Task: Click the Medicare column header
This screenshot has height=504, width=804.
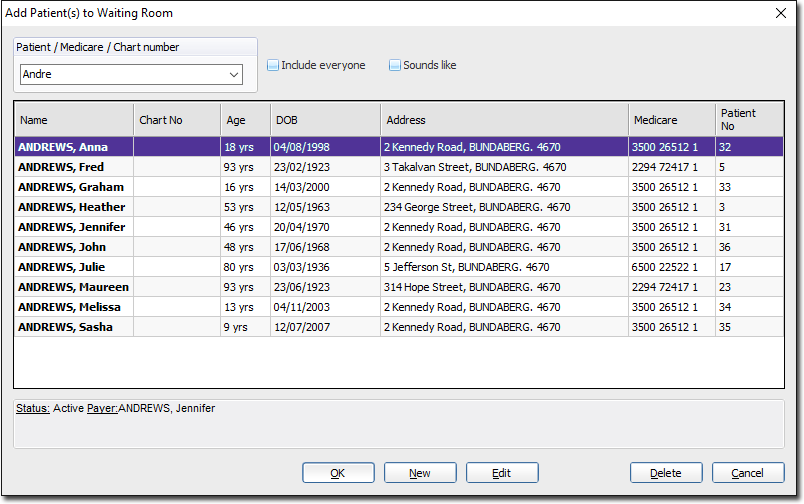Action: pos(670,120)
